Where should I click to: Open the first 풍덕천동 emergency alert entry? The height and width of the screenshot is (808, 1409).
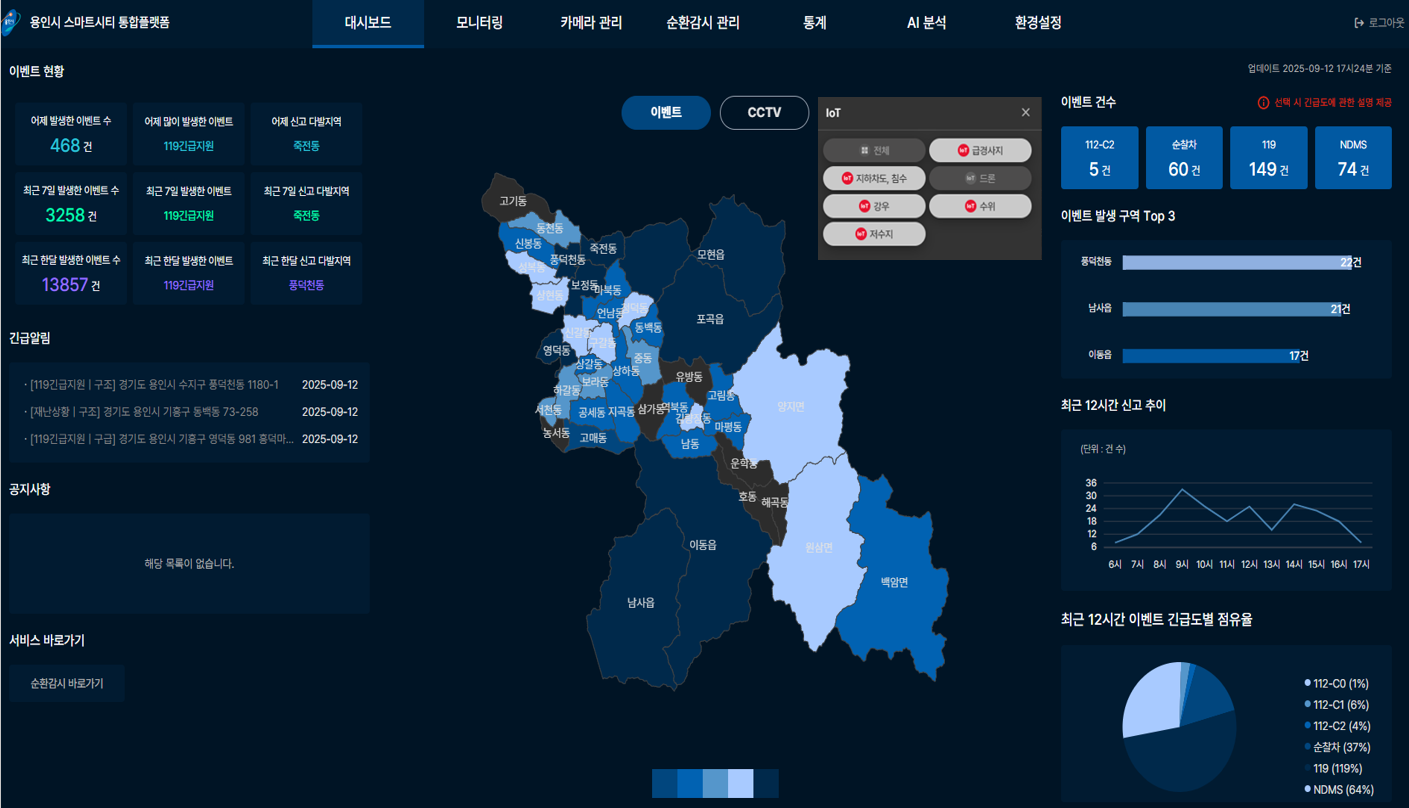(x=155, y=385)
